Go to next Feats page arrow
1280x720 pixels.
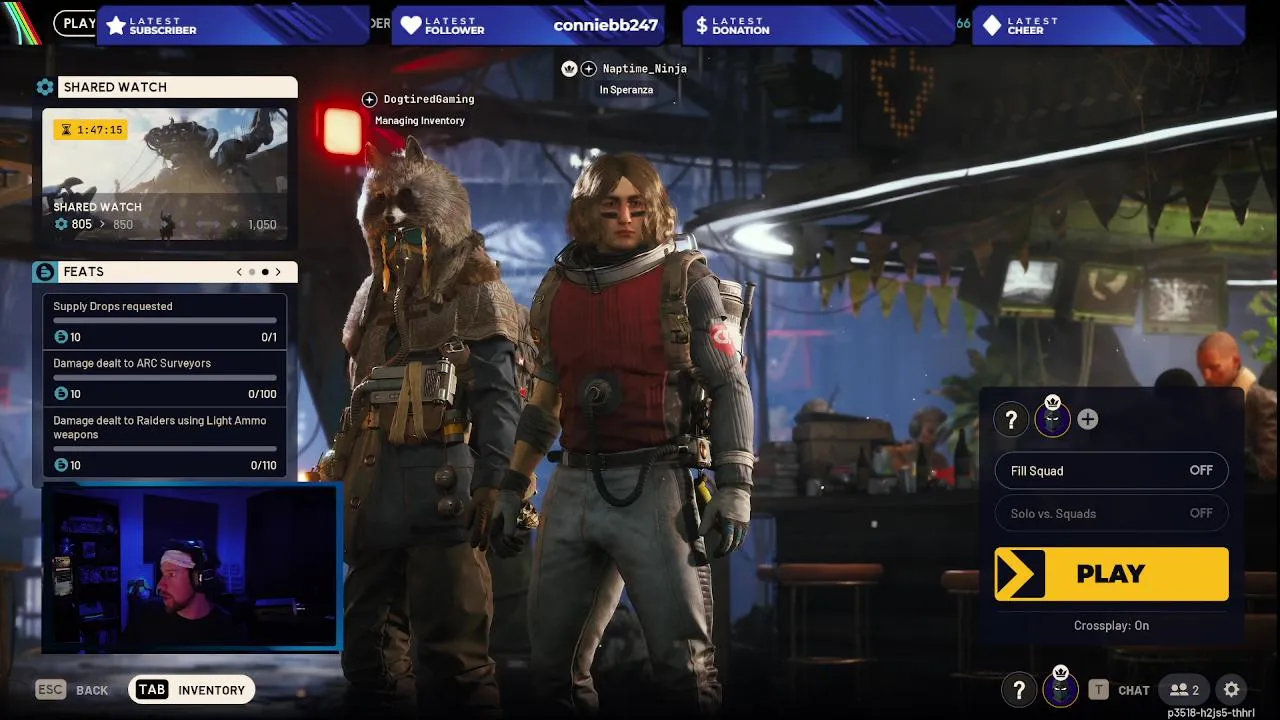click(278, 272)
